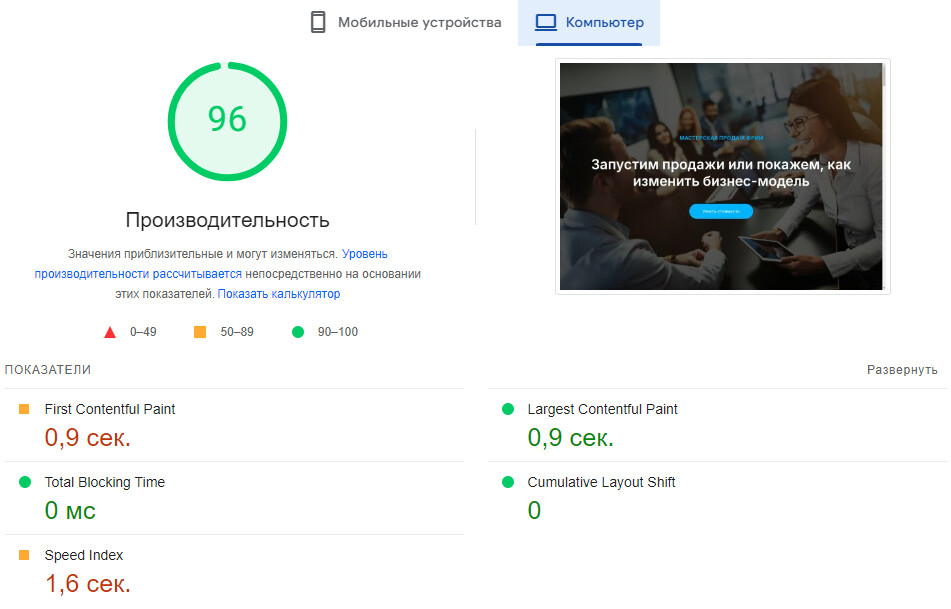Switch to the Мобильные устройства tab

[x=406, y=22]
